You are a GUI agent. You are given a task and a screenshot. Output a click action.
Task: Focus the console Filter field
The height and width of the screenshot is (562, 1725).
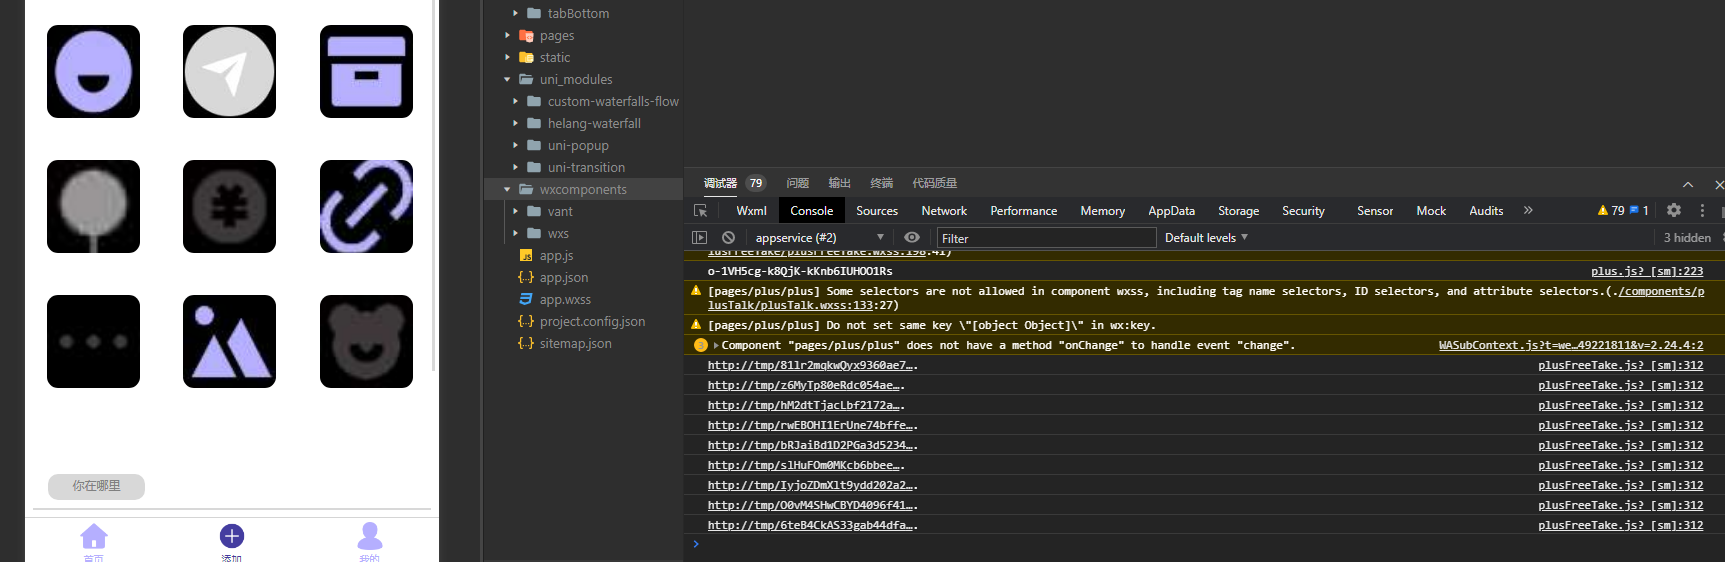pos(1046,238)
